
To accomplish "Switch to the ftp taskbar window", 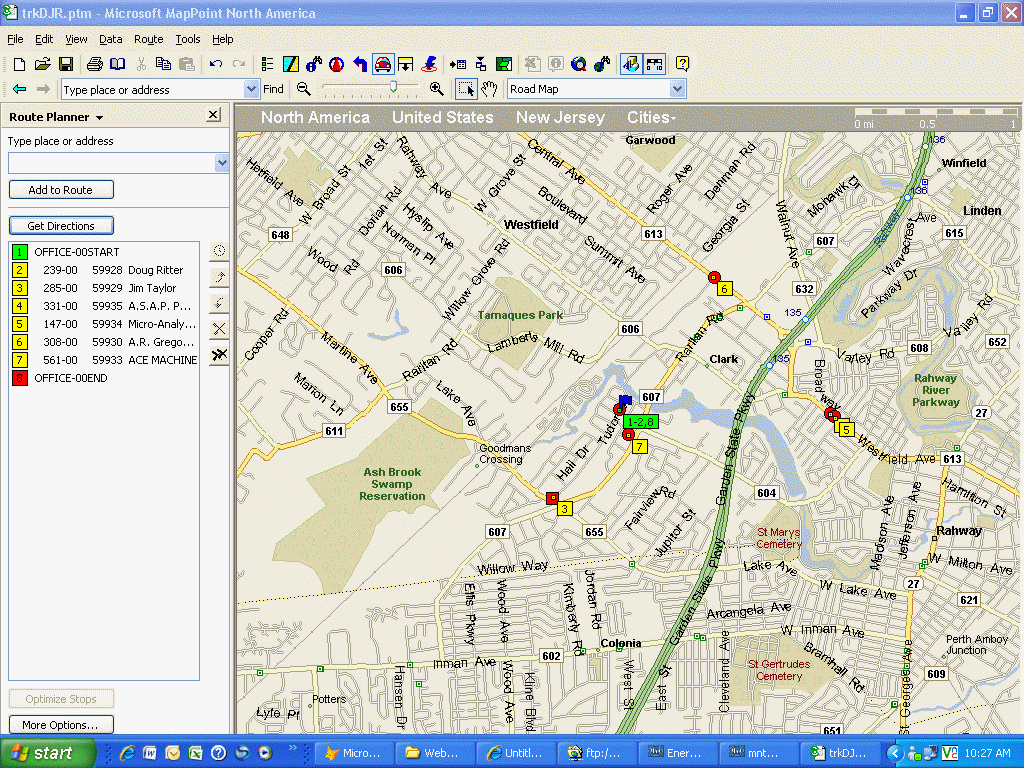I will coord(596,753).
